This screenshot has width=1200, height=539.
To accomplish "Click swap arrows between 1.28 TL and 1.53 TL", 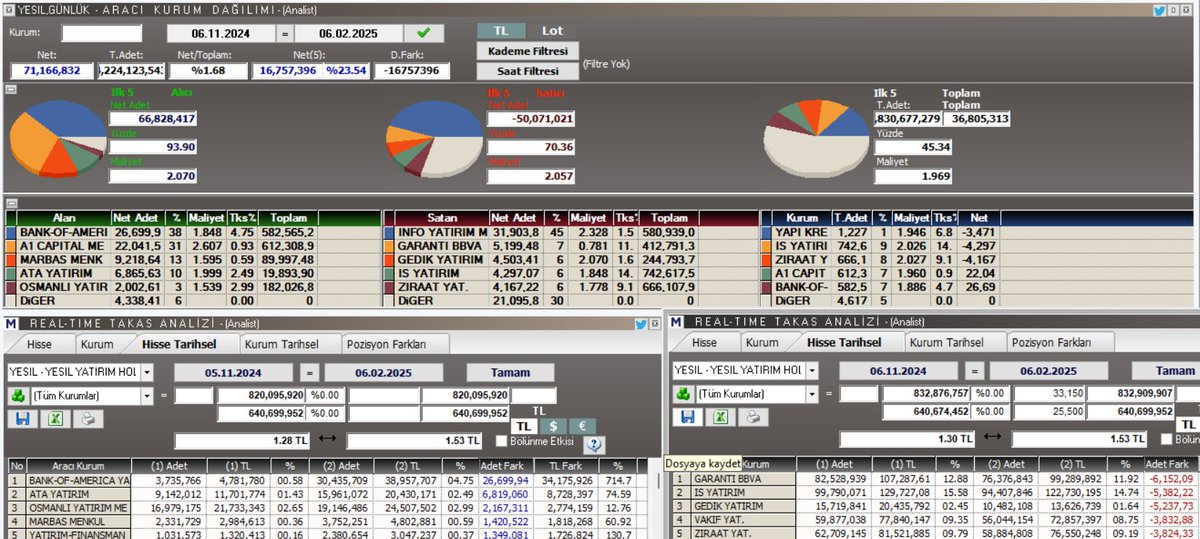I will click(328, 440).
